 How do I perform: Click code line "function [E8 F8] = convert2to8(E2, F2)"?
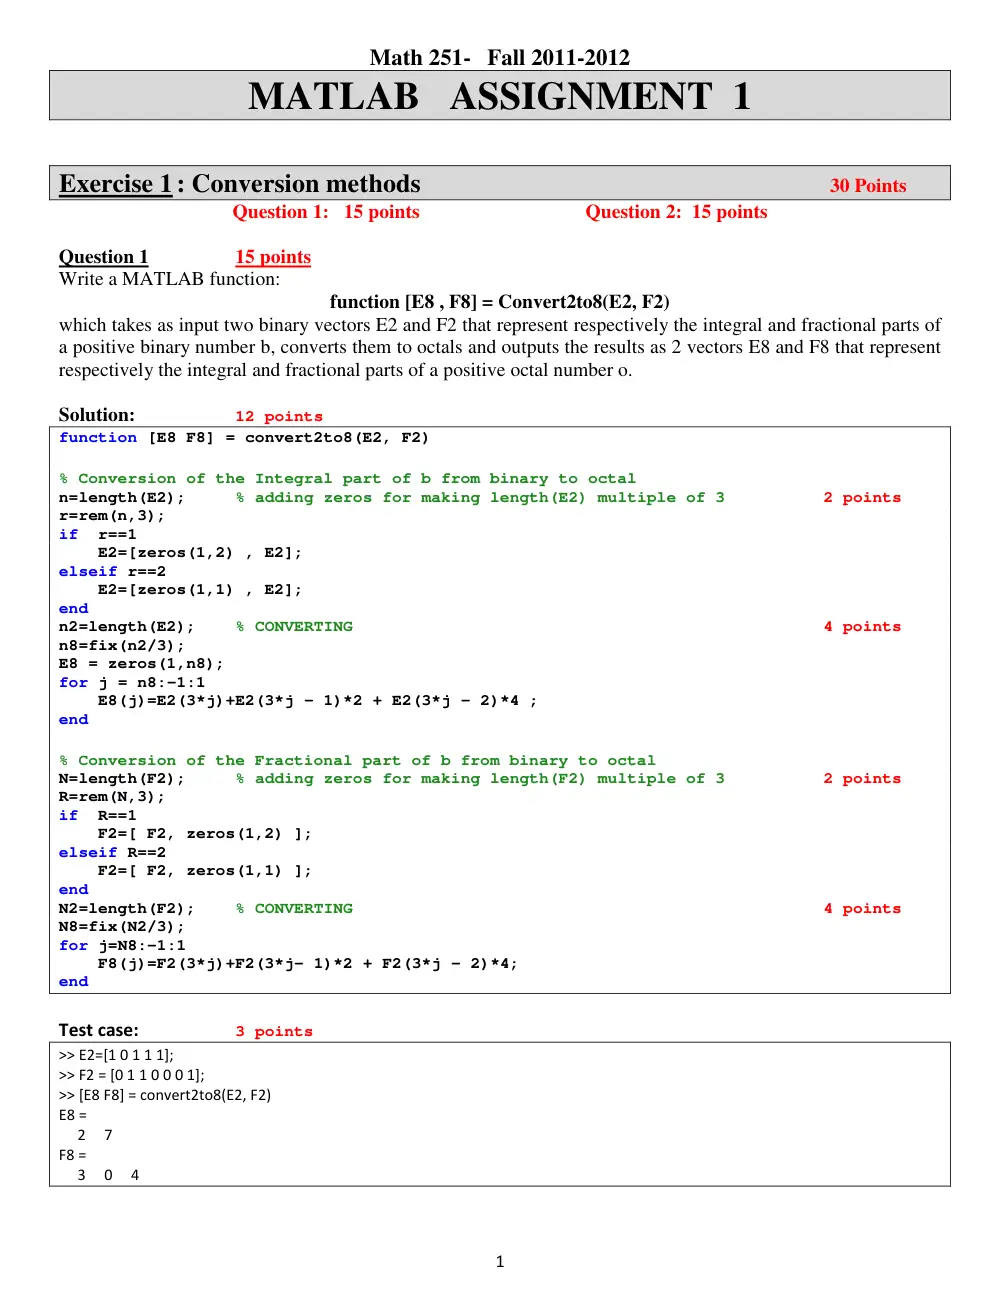[244, 438]
